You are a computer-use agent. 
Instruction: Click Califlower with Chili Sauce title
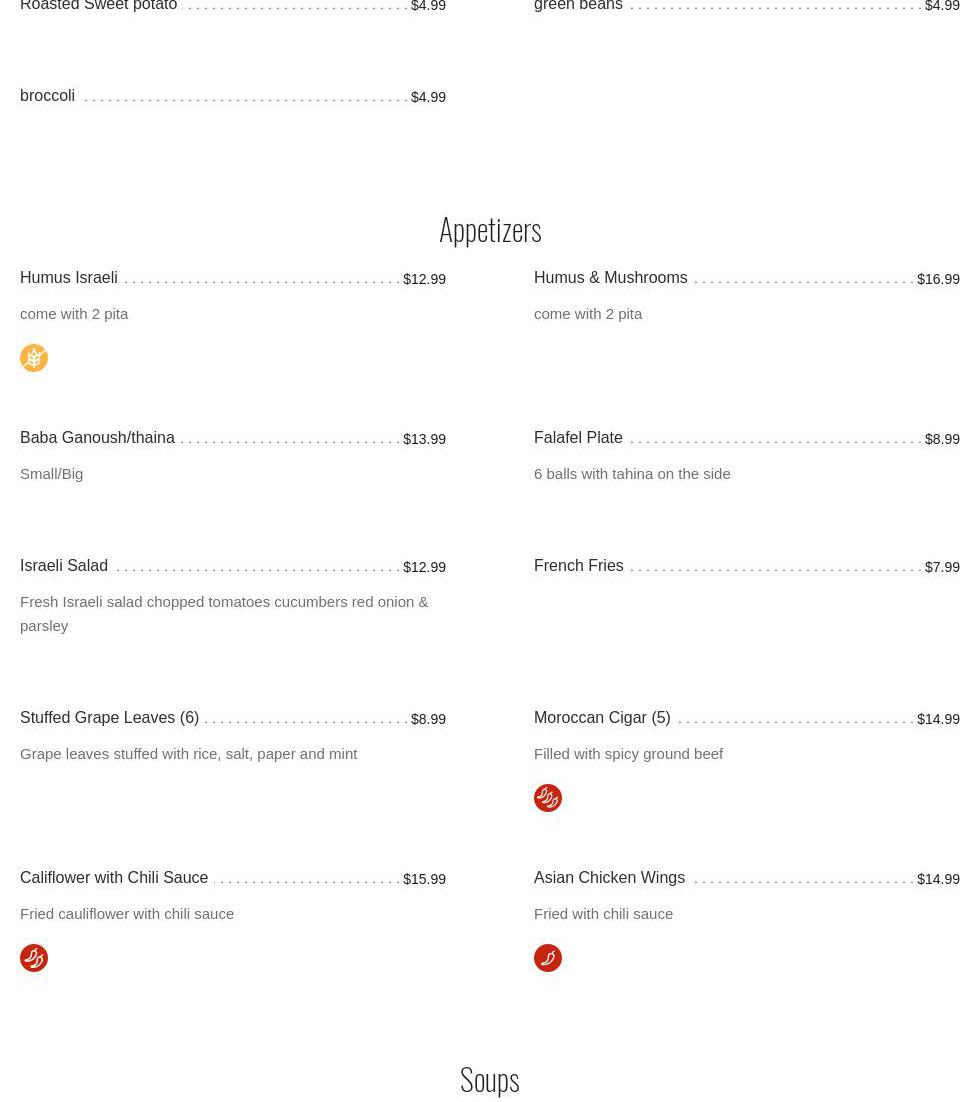[114, 878]
